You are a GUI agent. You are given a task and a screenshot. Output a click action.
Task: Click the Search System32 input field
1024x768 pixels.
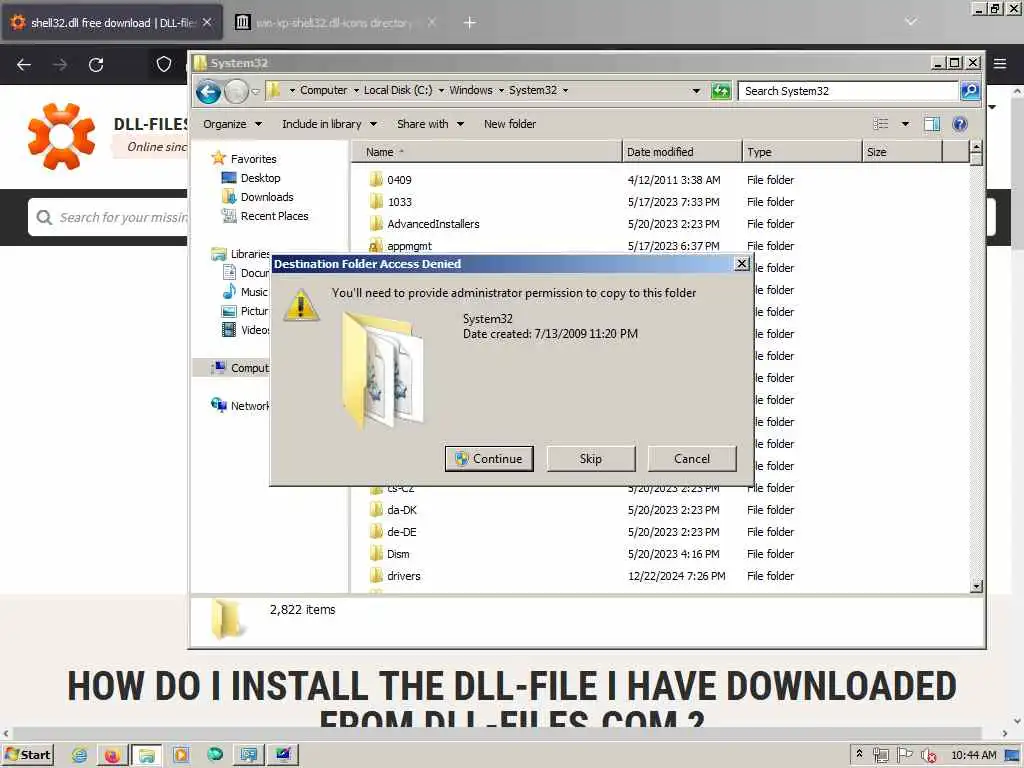click(848, 91)
